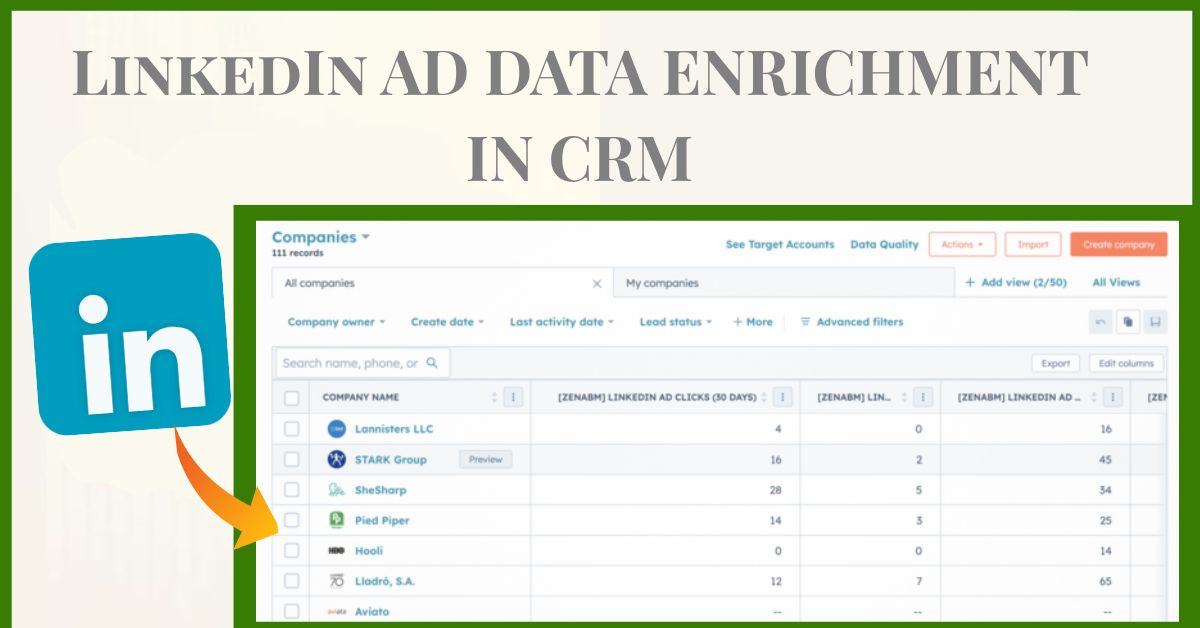
Task: Click the Export button
Action: tap(1055, 364)
